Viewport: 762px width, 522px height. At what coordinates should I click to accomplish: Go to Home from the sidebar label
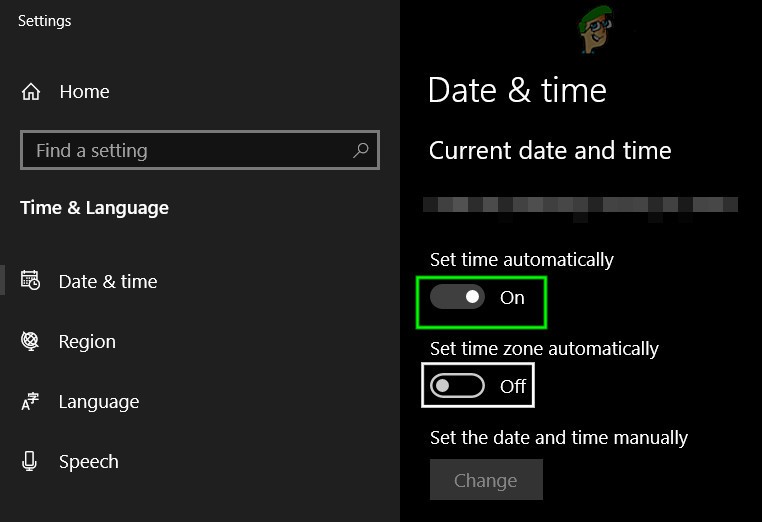(x=84, y=92)
